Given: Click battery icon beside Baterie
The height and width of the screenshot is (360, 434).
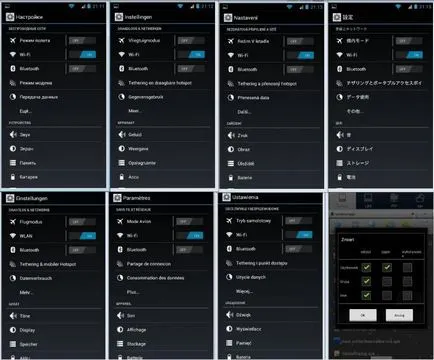Looking at the screenshot, I should [x=231, y=178].
